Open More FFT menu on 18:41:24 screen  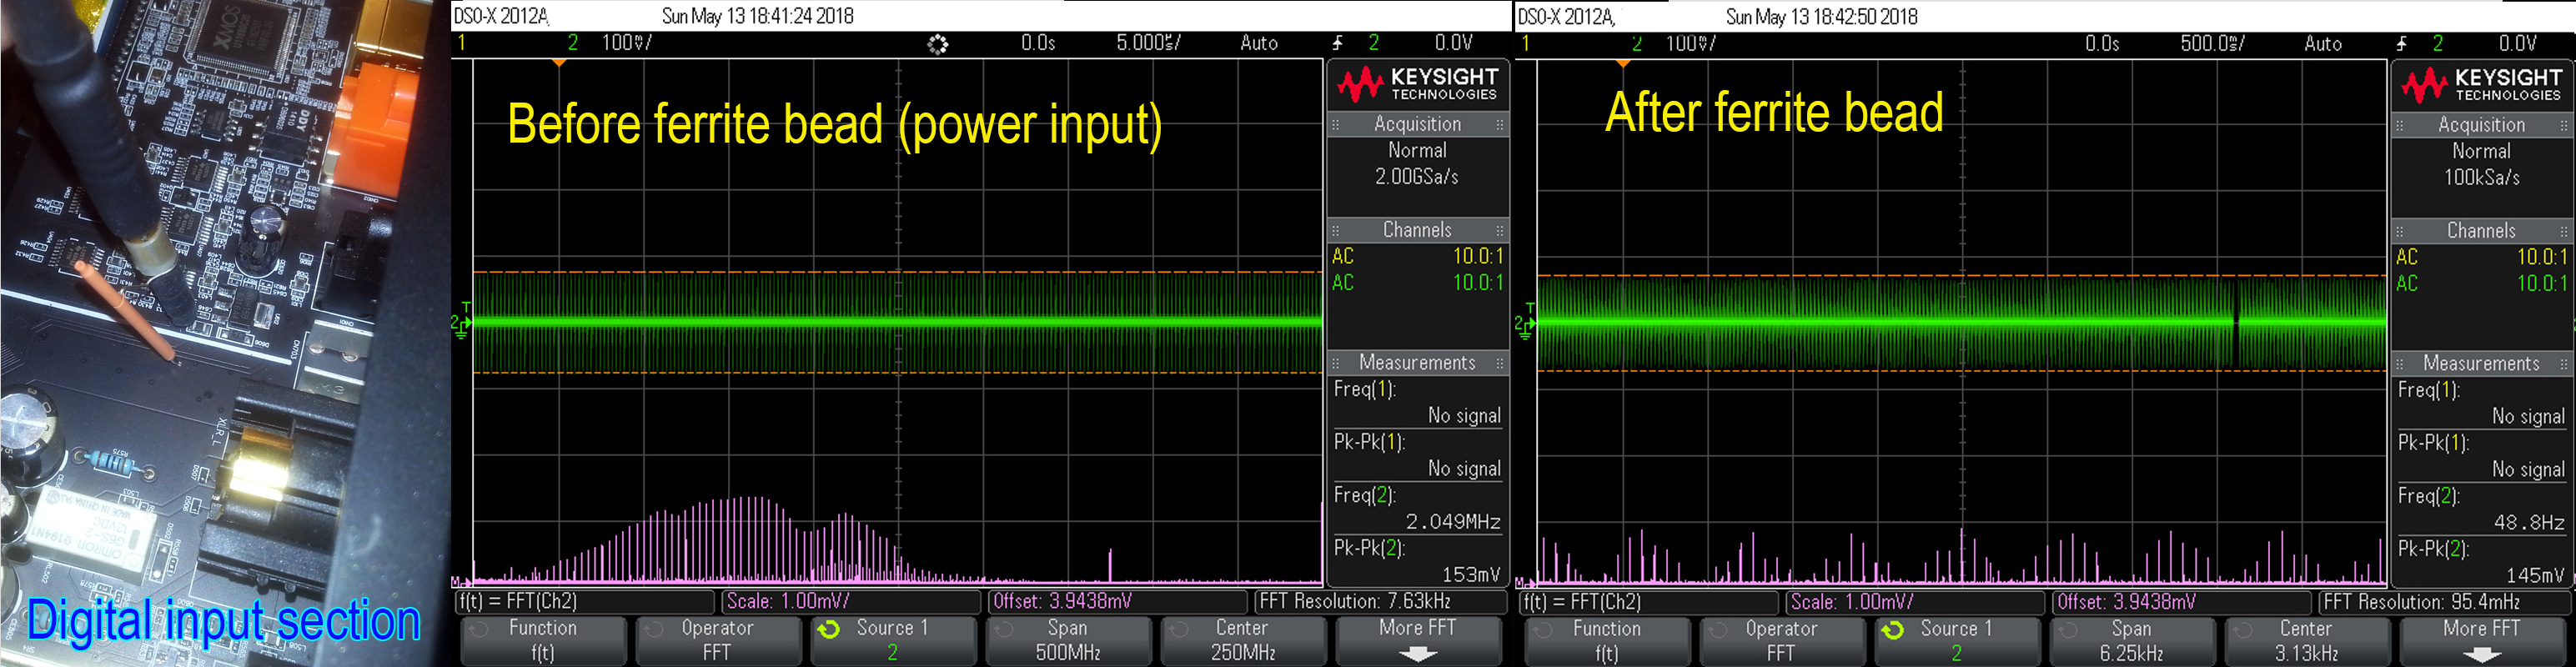point(1418,640)
